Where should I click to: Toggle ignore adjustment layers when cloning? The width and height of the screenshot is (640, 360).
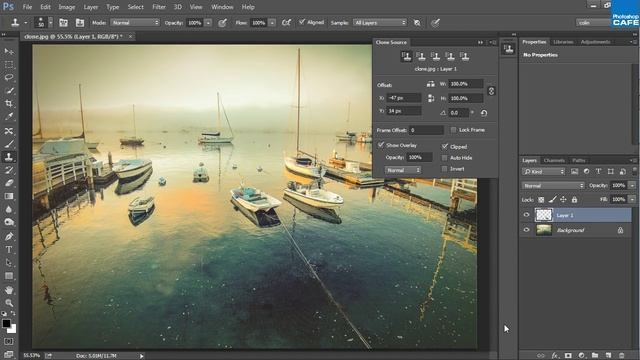pos(417,23)
